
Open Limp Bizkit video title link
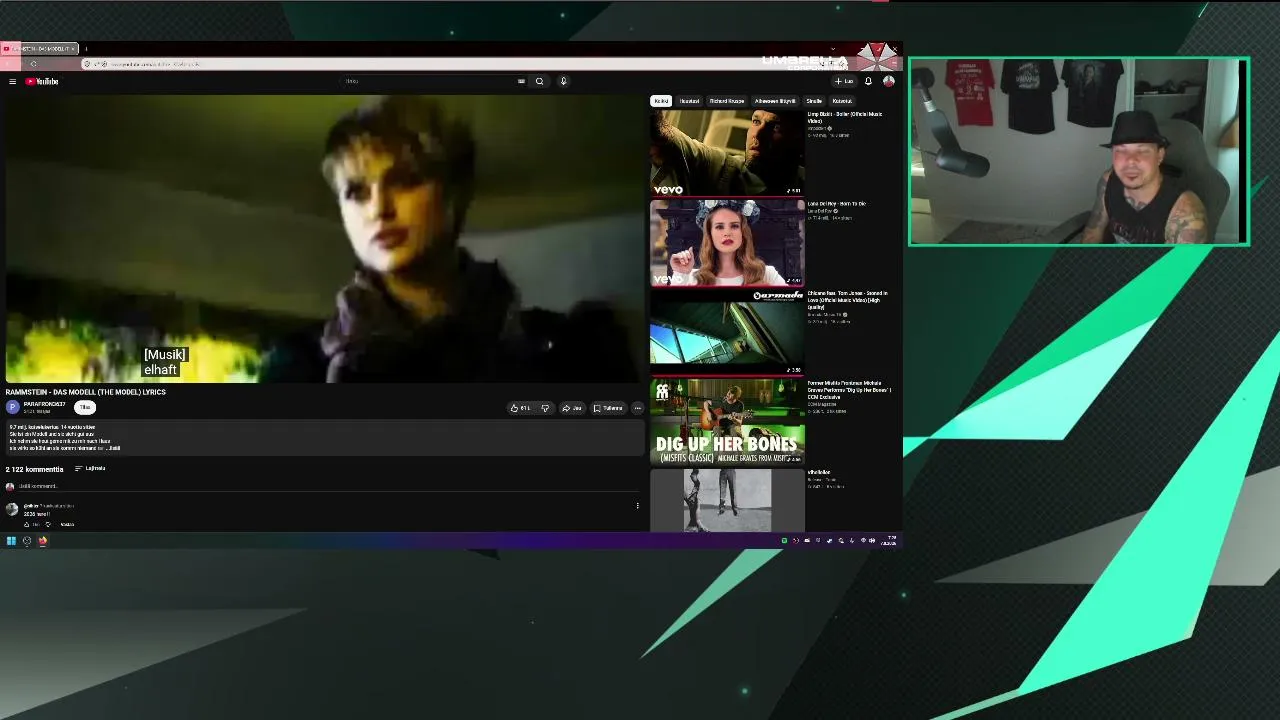click(845, 117)
